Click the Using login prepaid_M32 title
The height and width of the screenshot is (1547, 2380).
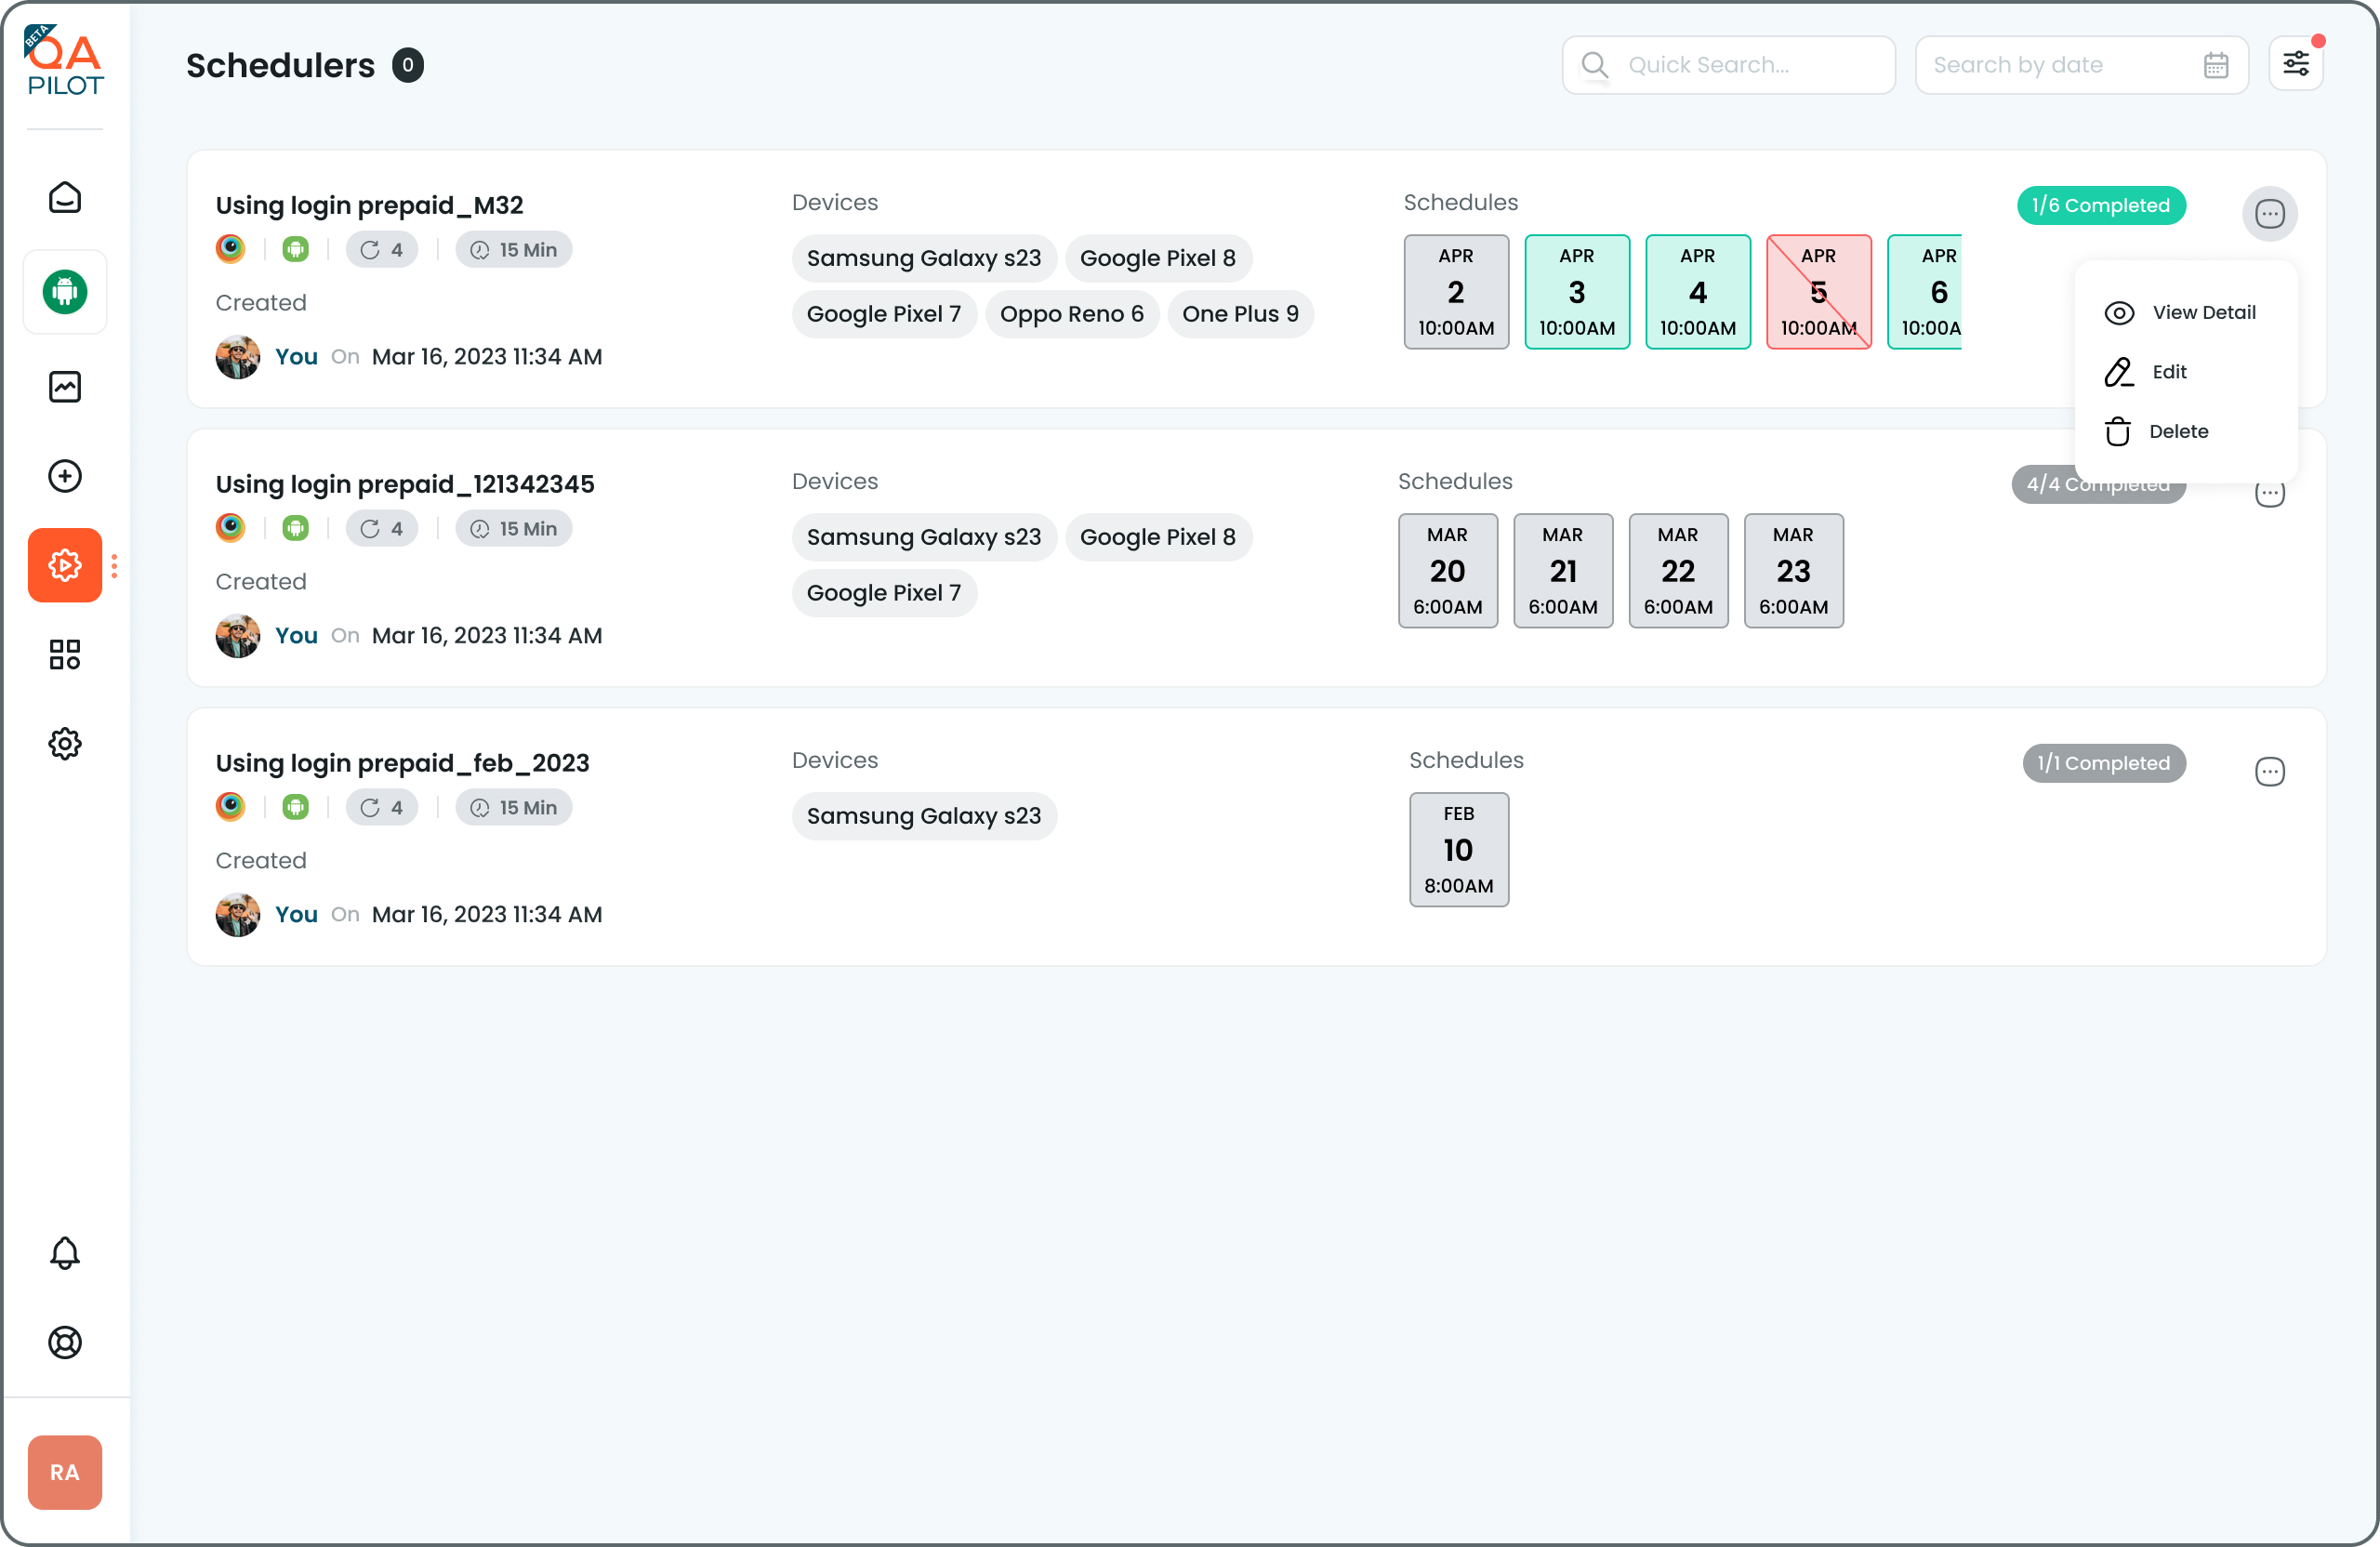pos(369,205)
